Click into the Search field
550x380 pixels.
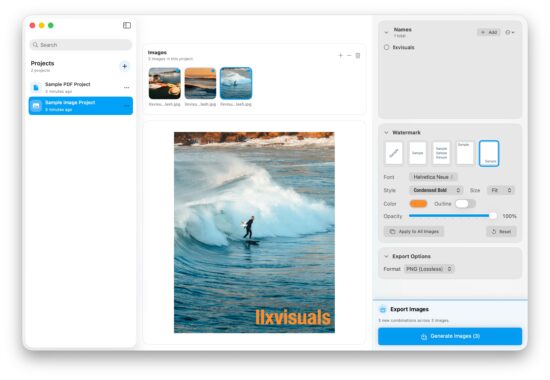[81, 45]
